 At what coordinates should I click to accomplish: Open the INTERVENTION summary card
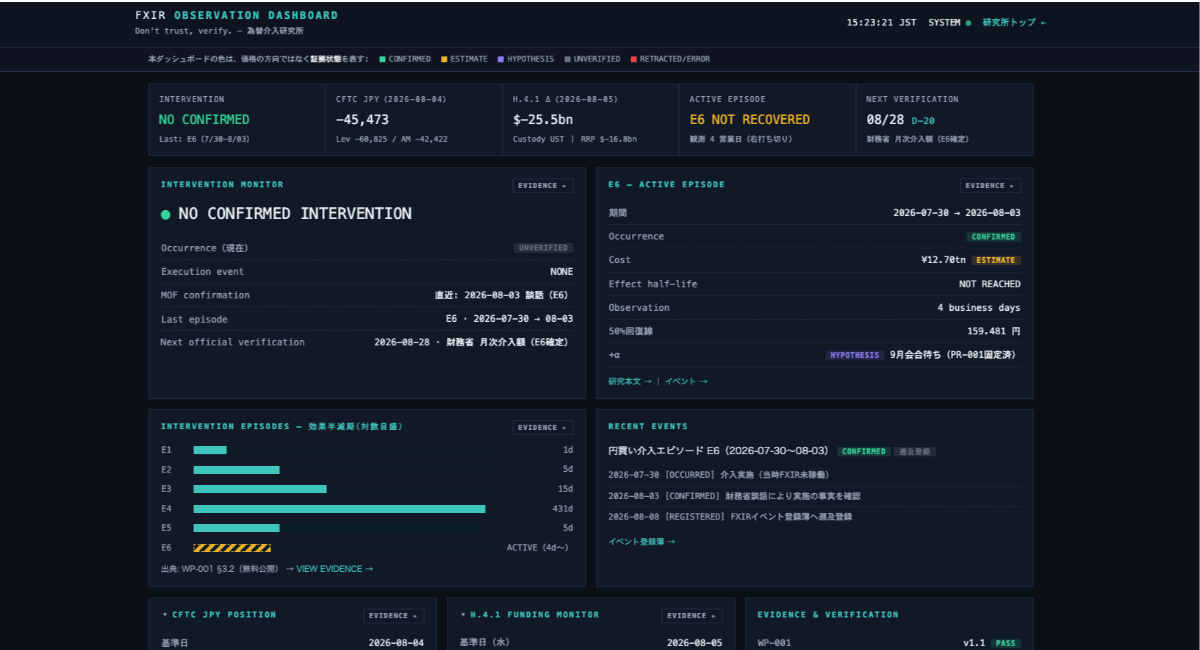pyautogui.click(x=237, y=119)
